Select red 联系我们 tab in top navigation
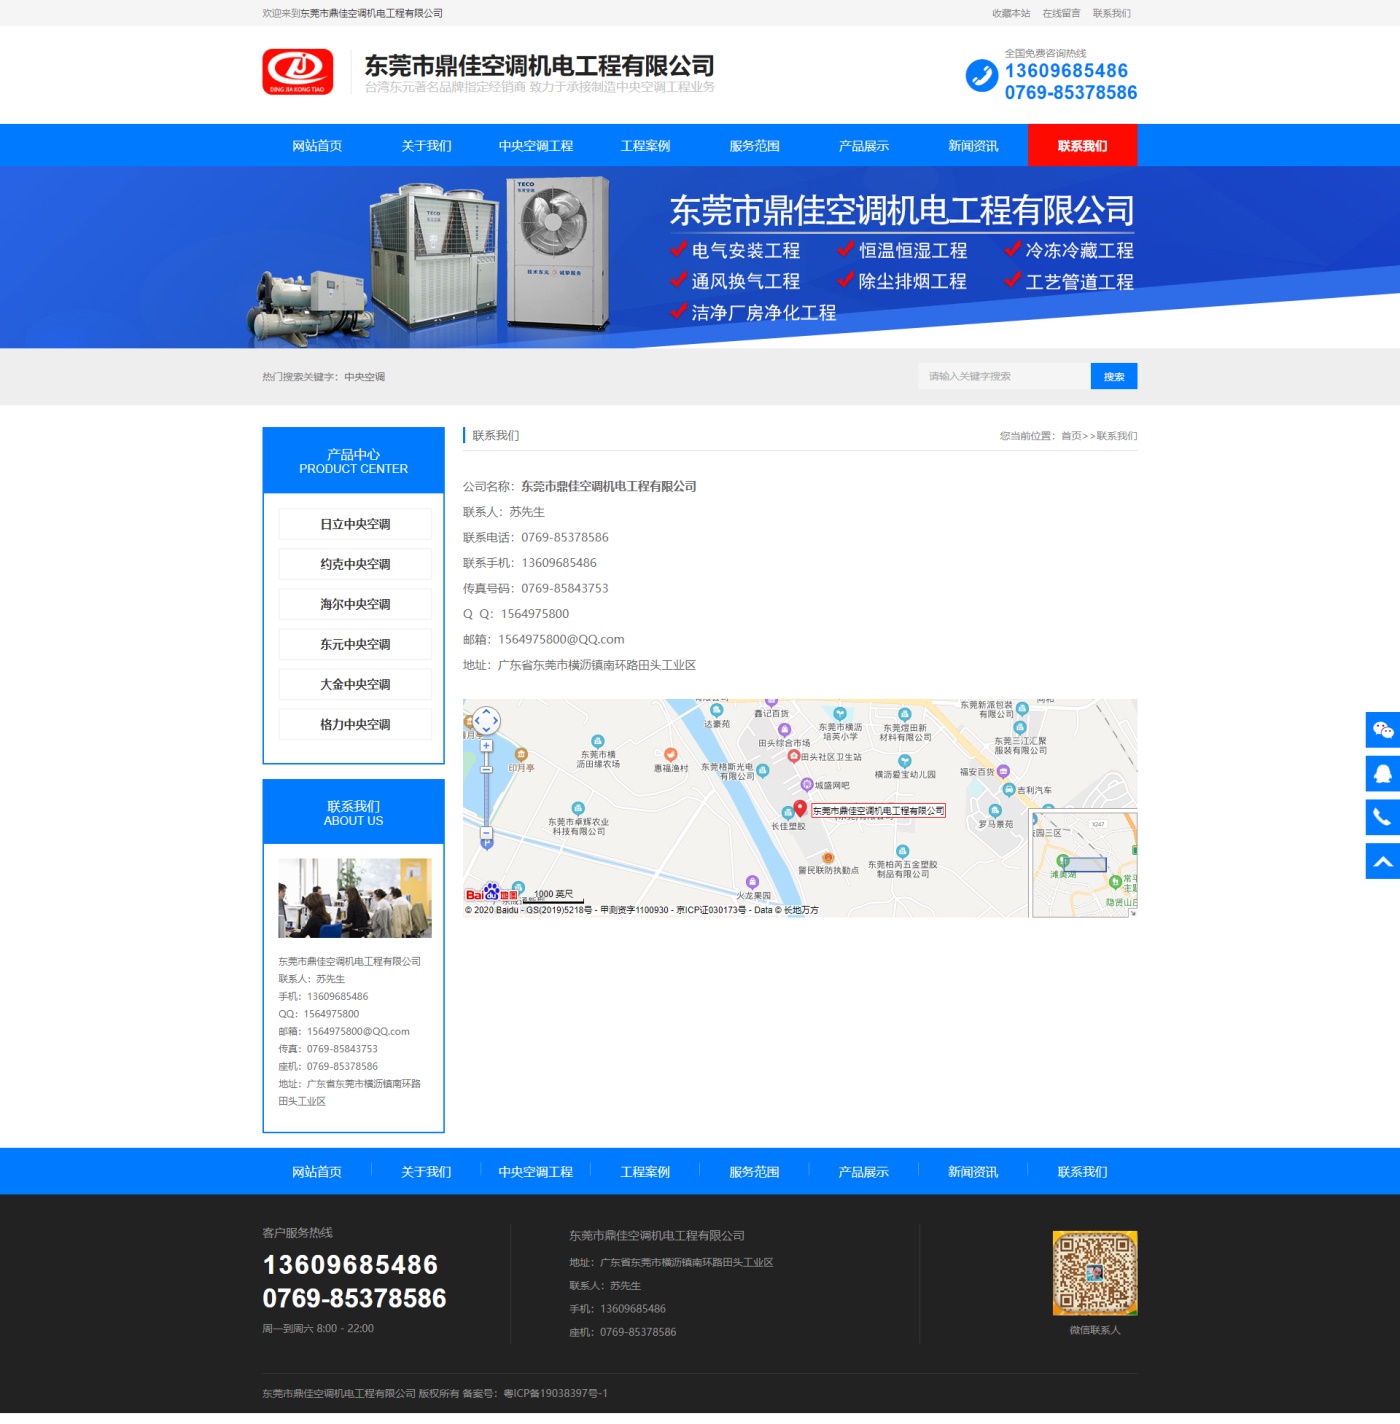 pos(1083,146)
